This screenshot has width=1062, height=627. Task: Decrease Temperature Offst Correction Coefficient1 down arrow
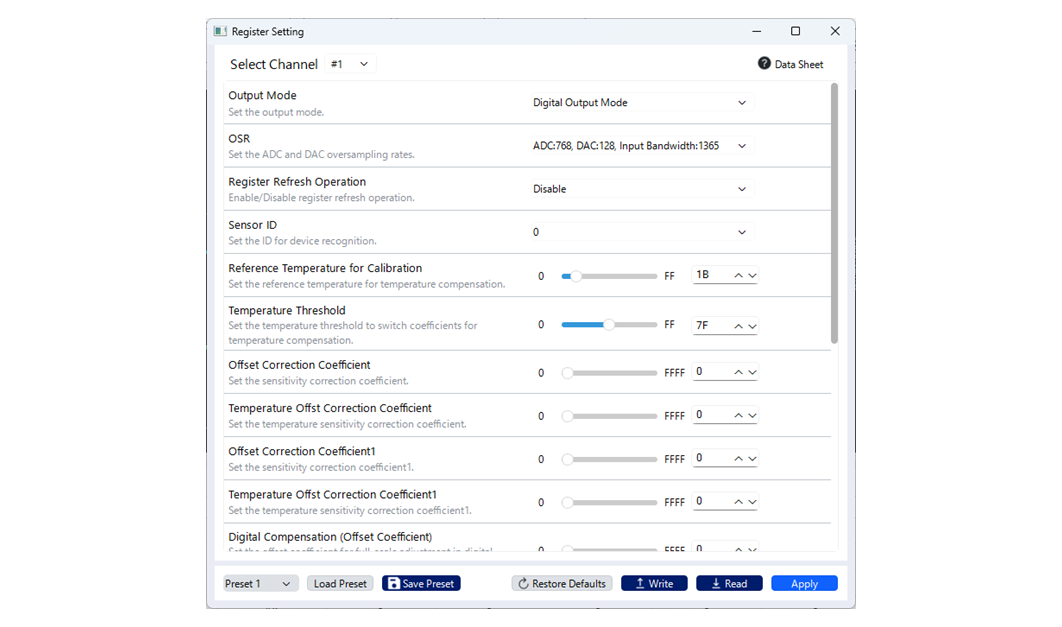752,502
